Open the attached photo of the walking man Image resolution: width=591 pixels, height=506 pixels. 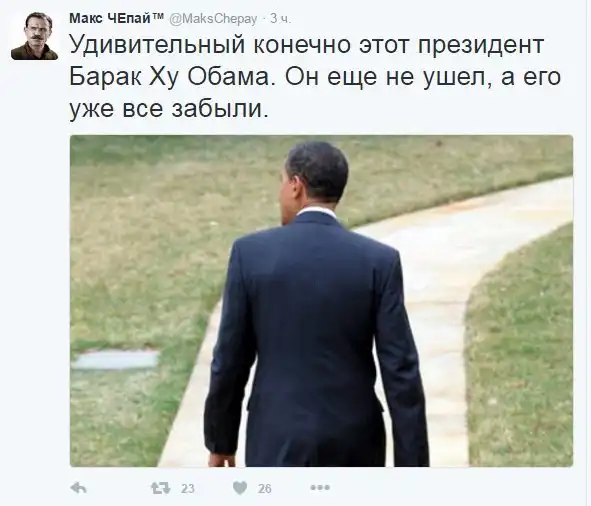(x=322, y=301)
